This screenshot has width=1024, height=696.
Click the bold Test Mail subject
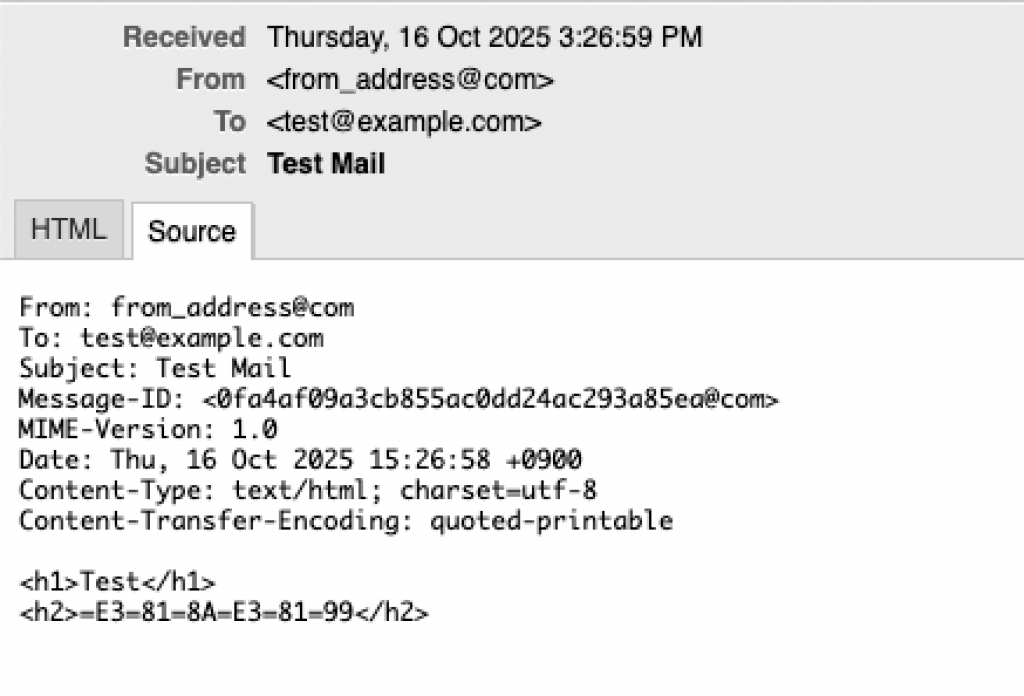coord(326,164)
